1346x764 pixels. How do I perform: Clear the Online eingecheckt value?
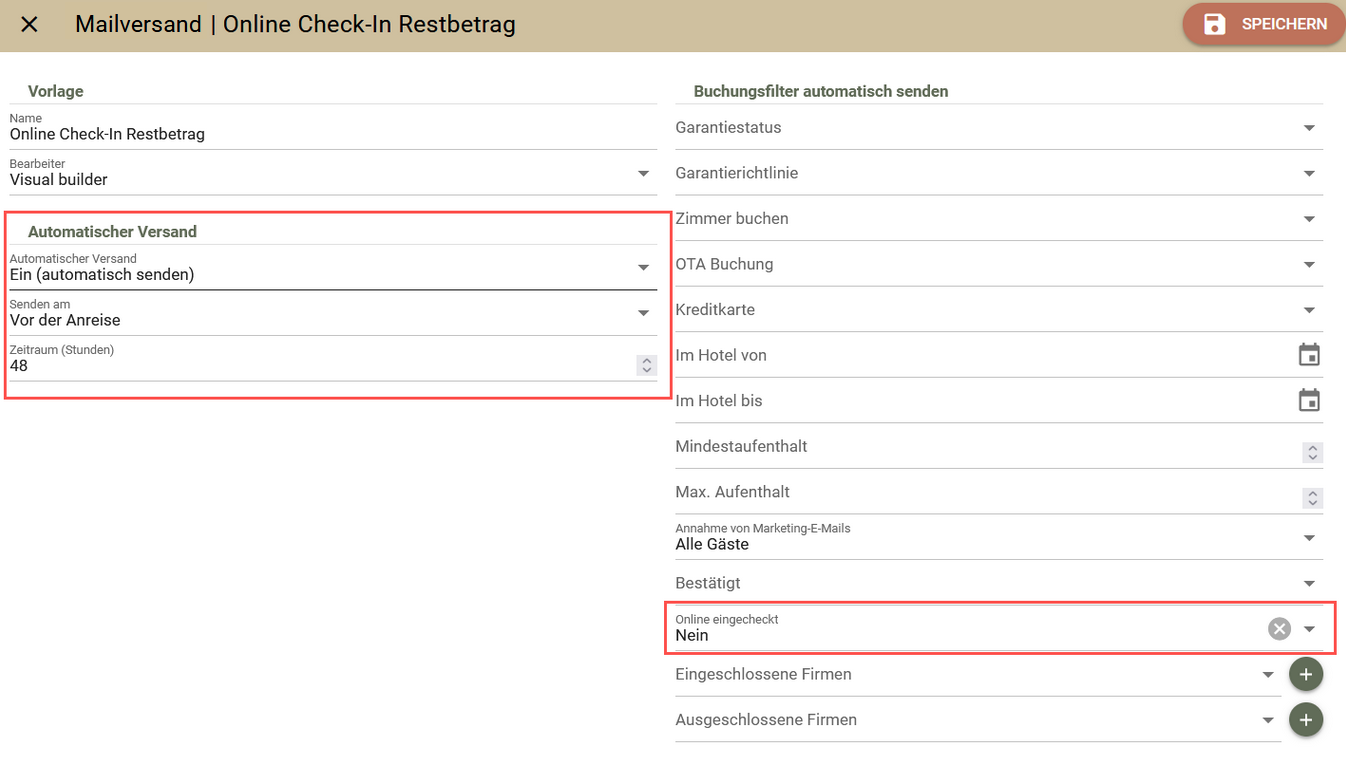1279,629
